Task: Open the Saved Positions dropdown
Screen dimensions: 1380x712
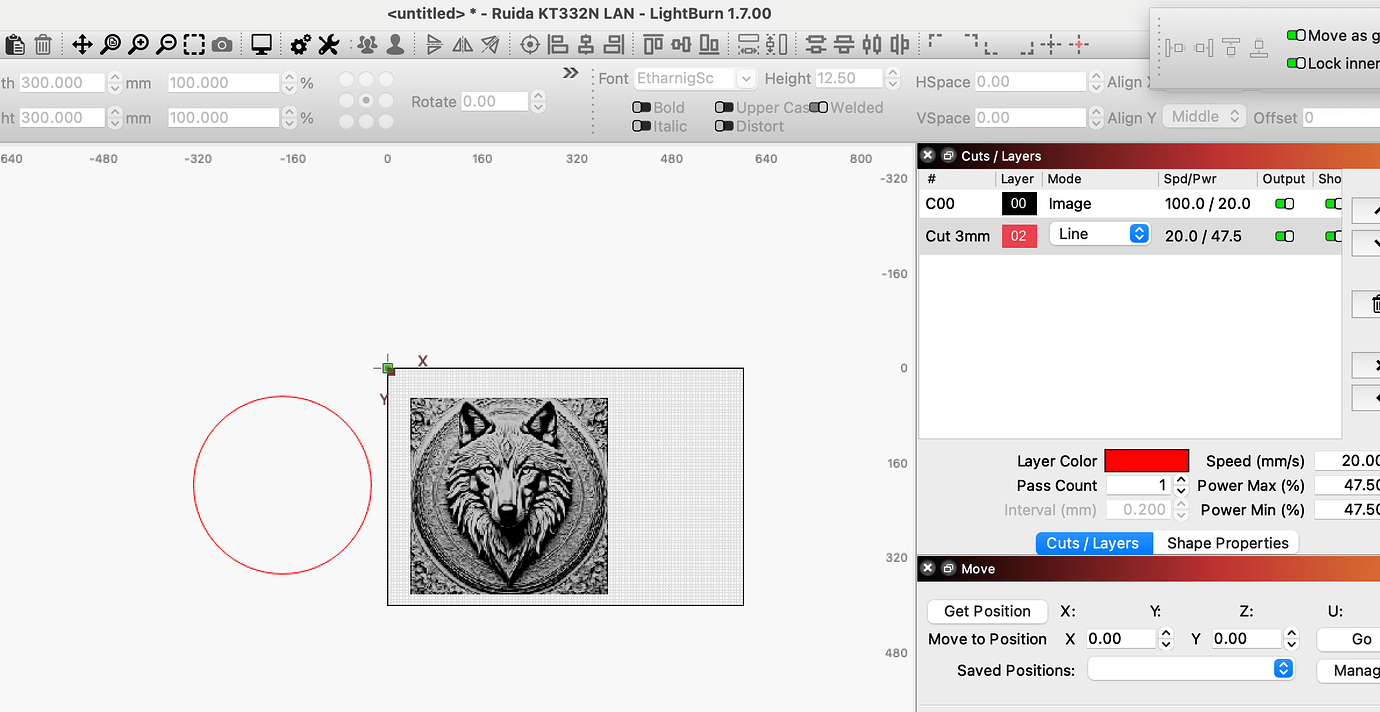Action: pos(1191,669)
